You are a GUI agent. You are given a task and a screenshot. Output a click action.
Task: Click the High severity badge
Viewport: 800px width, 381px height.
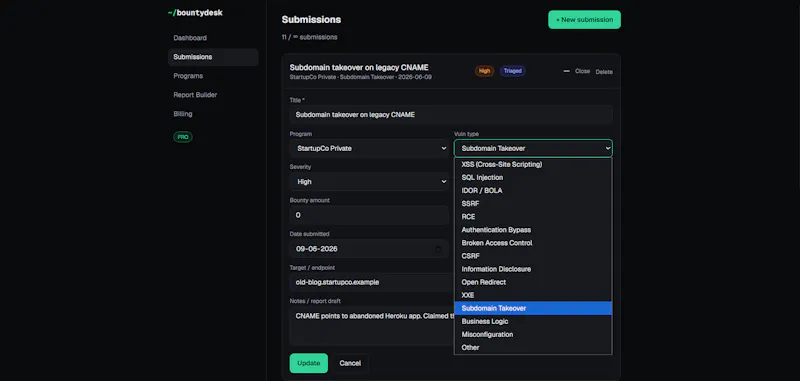click(484, 71)
